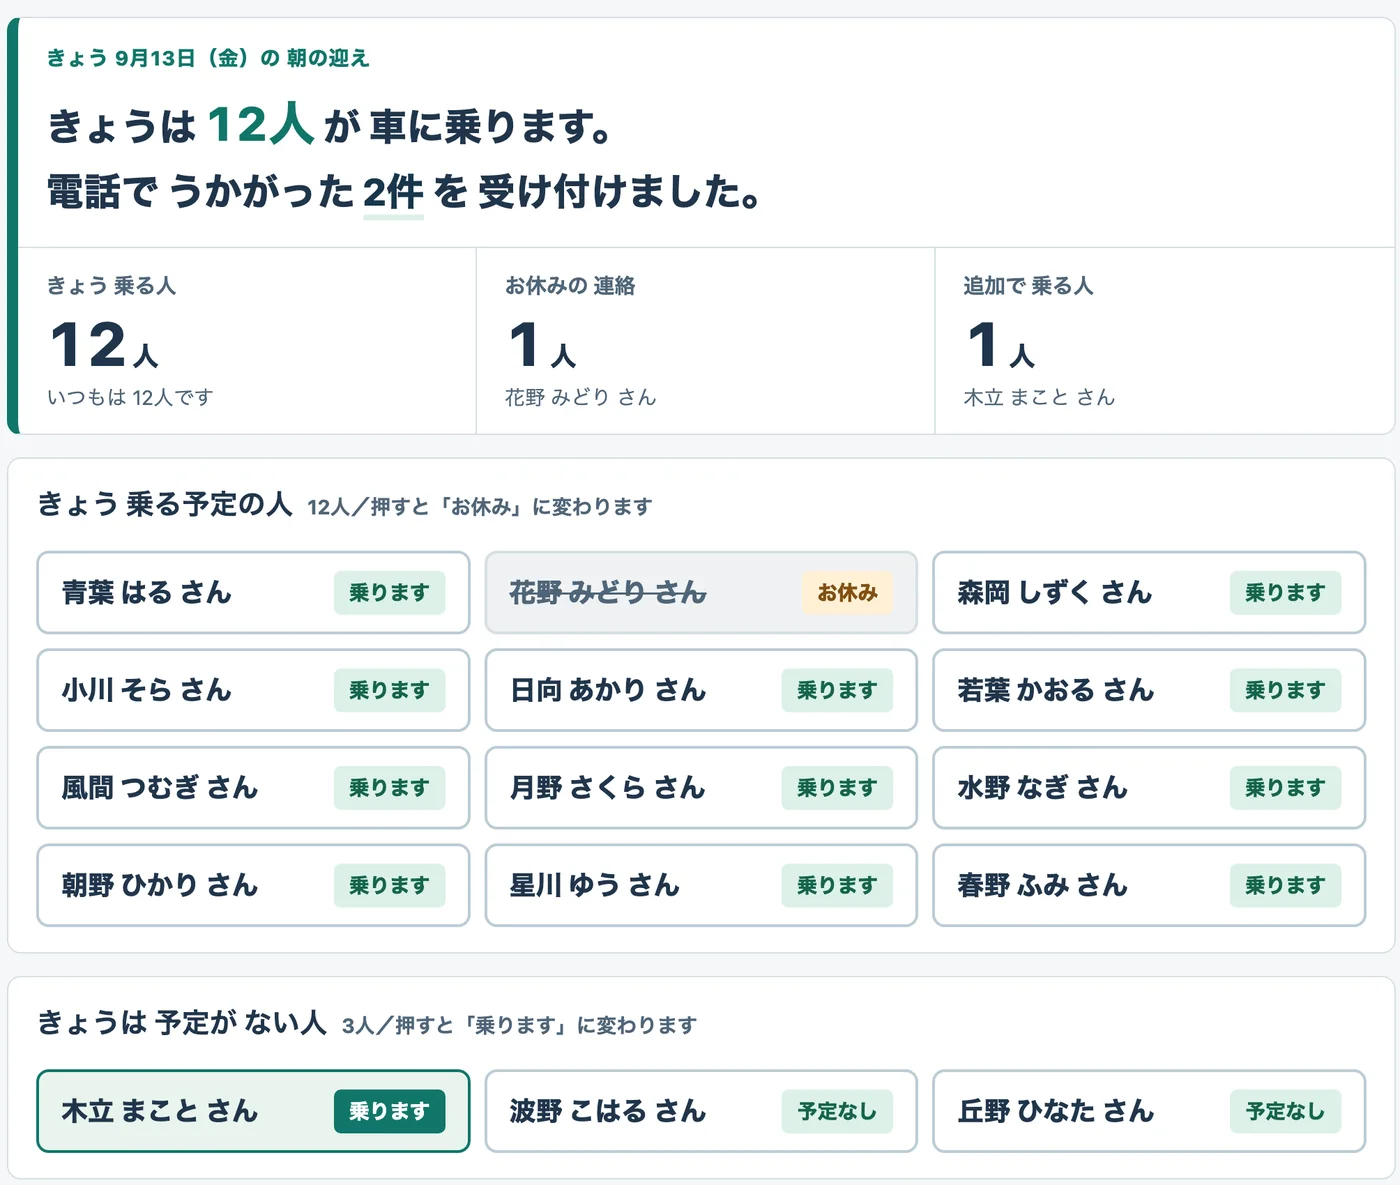Click 木立 まこと さん under 追加で 乗る人

click(1039, 397)
